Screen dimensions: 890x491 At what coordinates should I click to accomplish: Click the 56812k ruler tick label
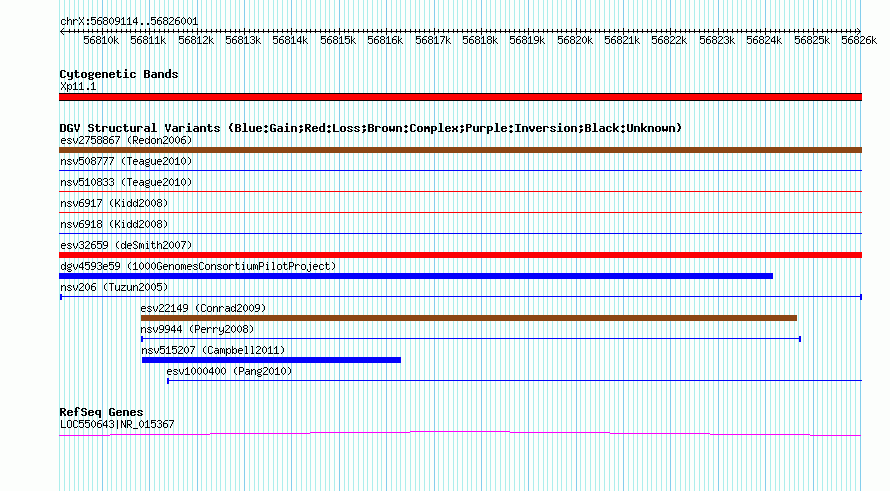pos(196,41)
